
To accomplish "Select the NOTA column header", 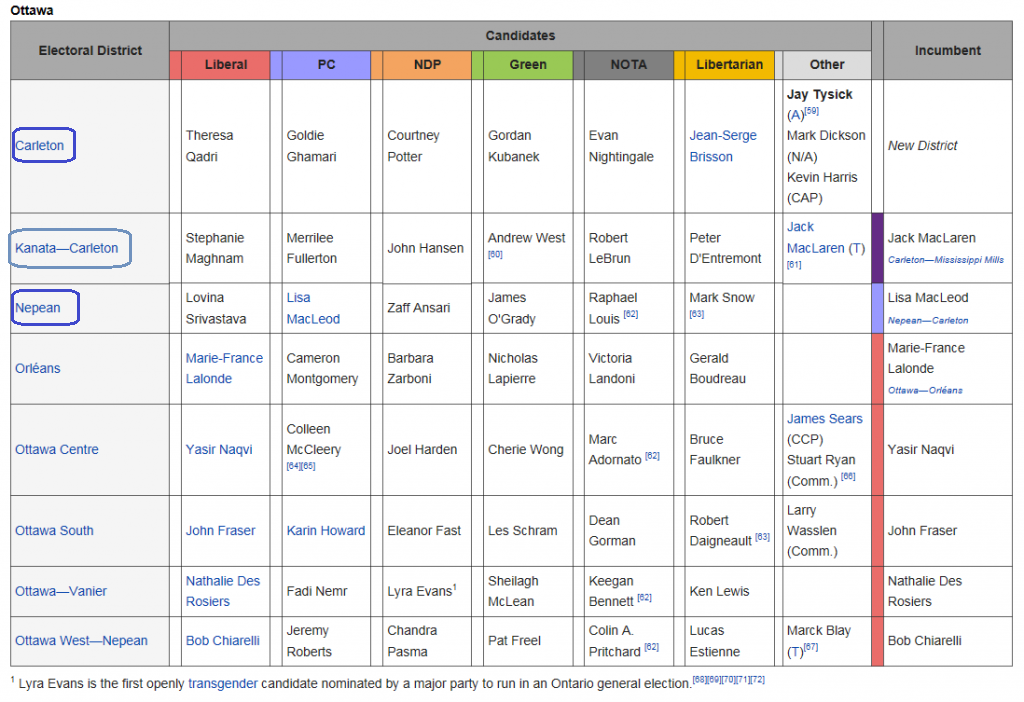I will (629, 65).
